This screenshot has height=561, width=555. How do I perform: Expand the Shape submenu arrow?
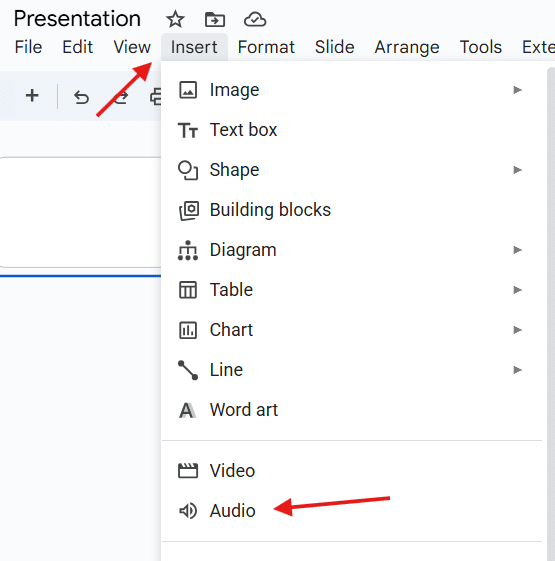(517, 170)
